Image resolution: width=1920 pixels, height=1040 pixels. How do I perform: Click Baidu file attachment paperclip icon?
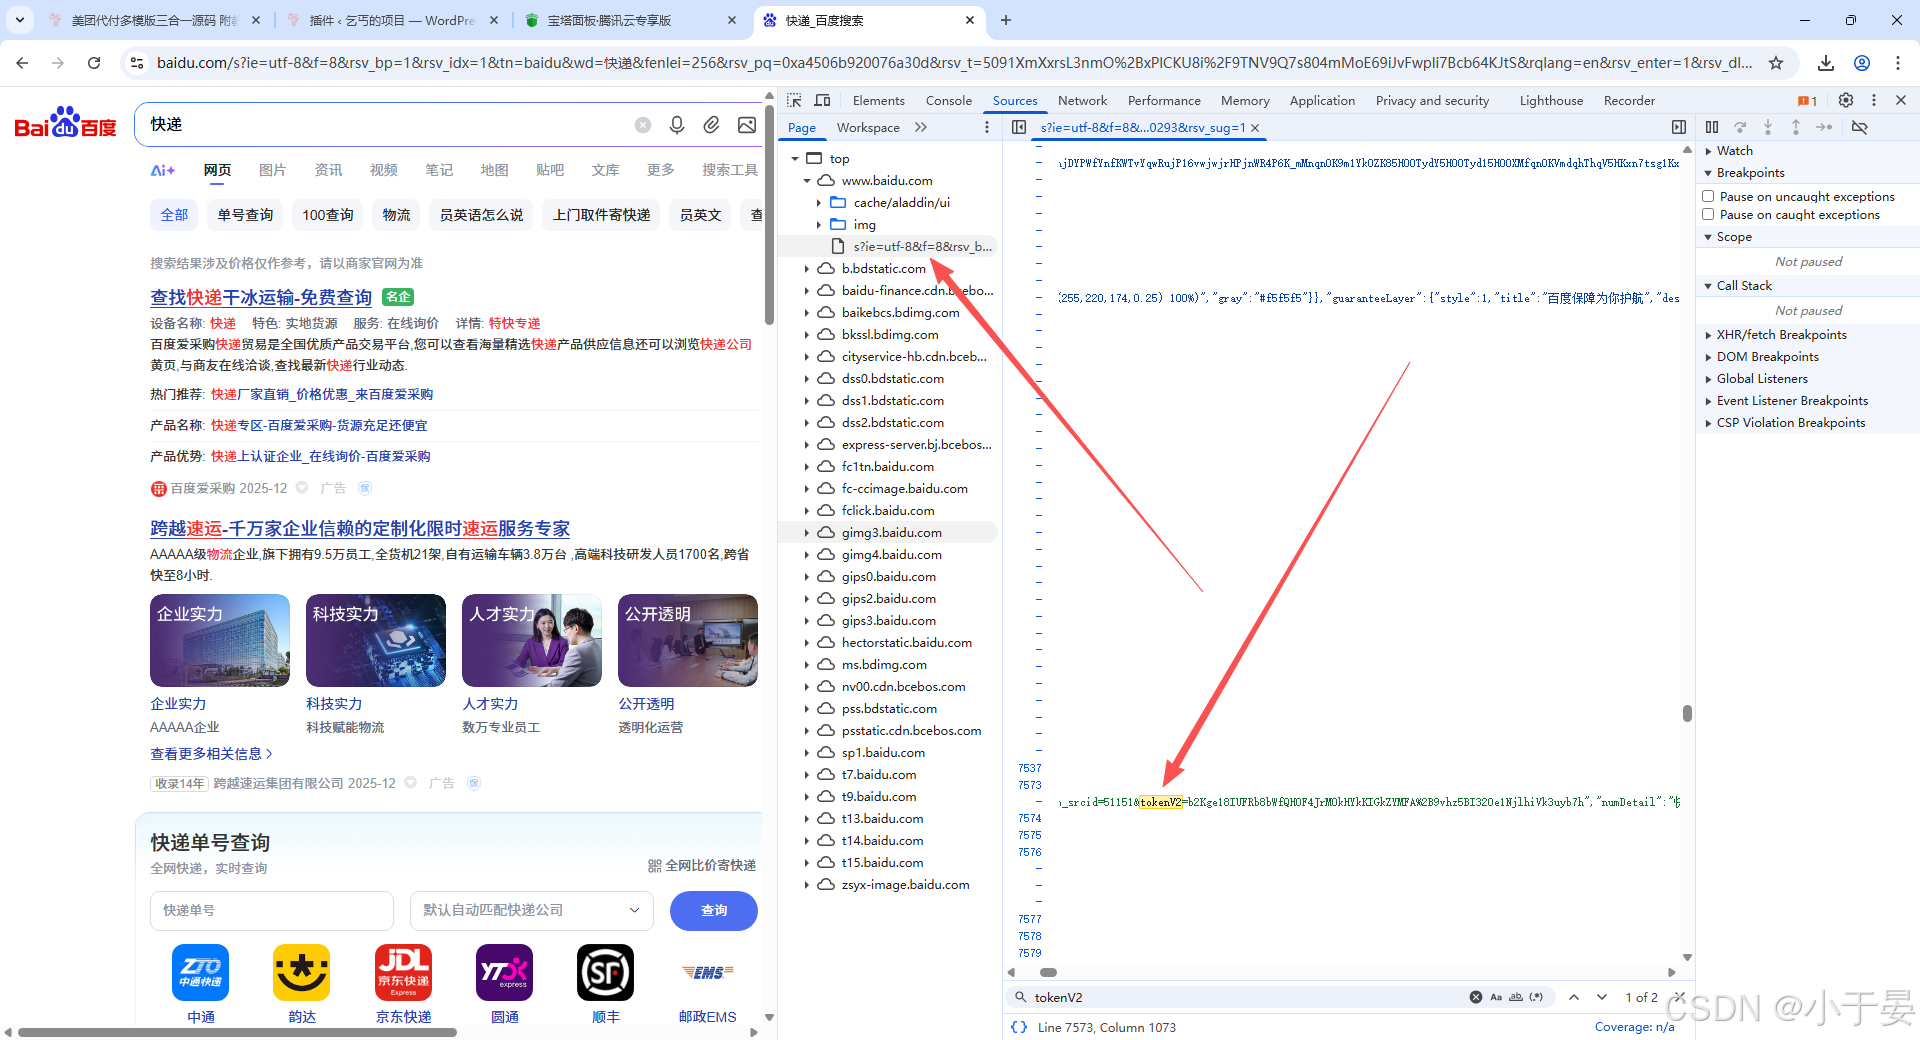point(711,124)
